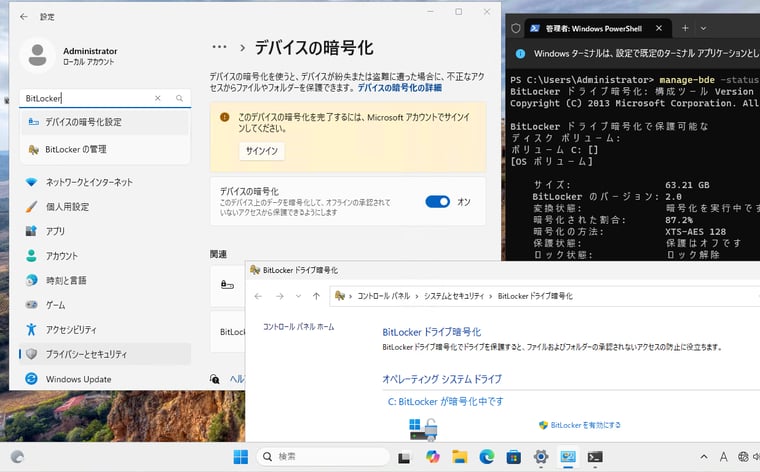Open ネットワークとインターネット settings category
The width and height of the screenshot is (760, 472).
point(105,182)
